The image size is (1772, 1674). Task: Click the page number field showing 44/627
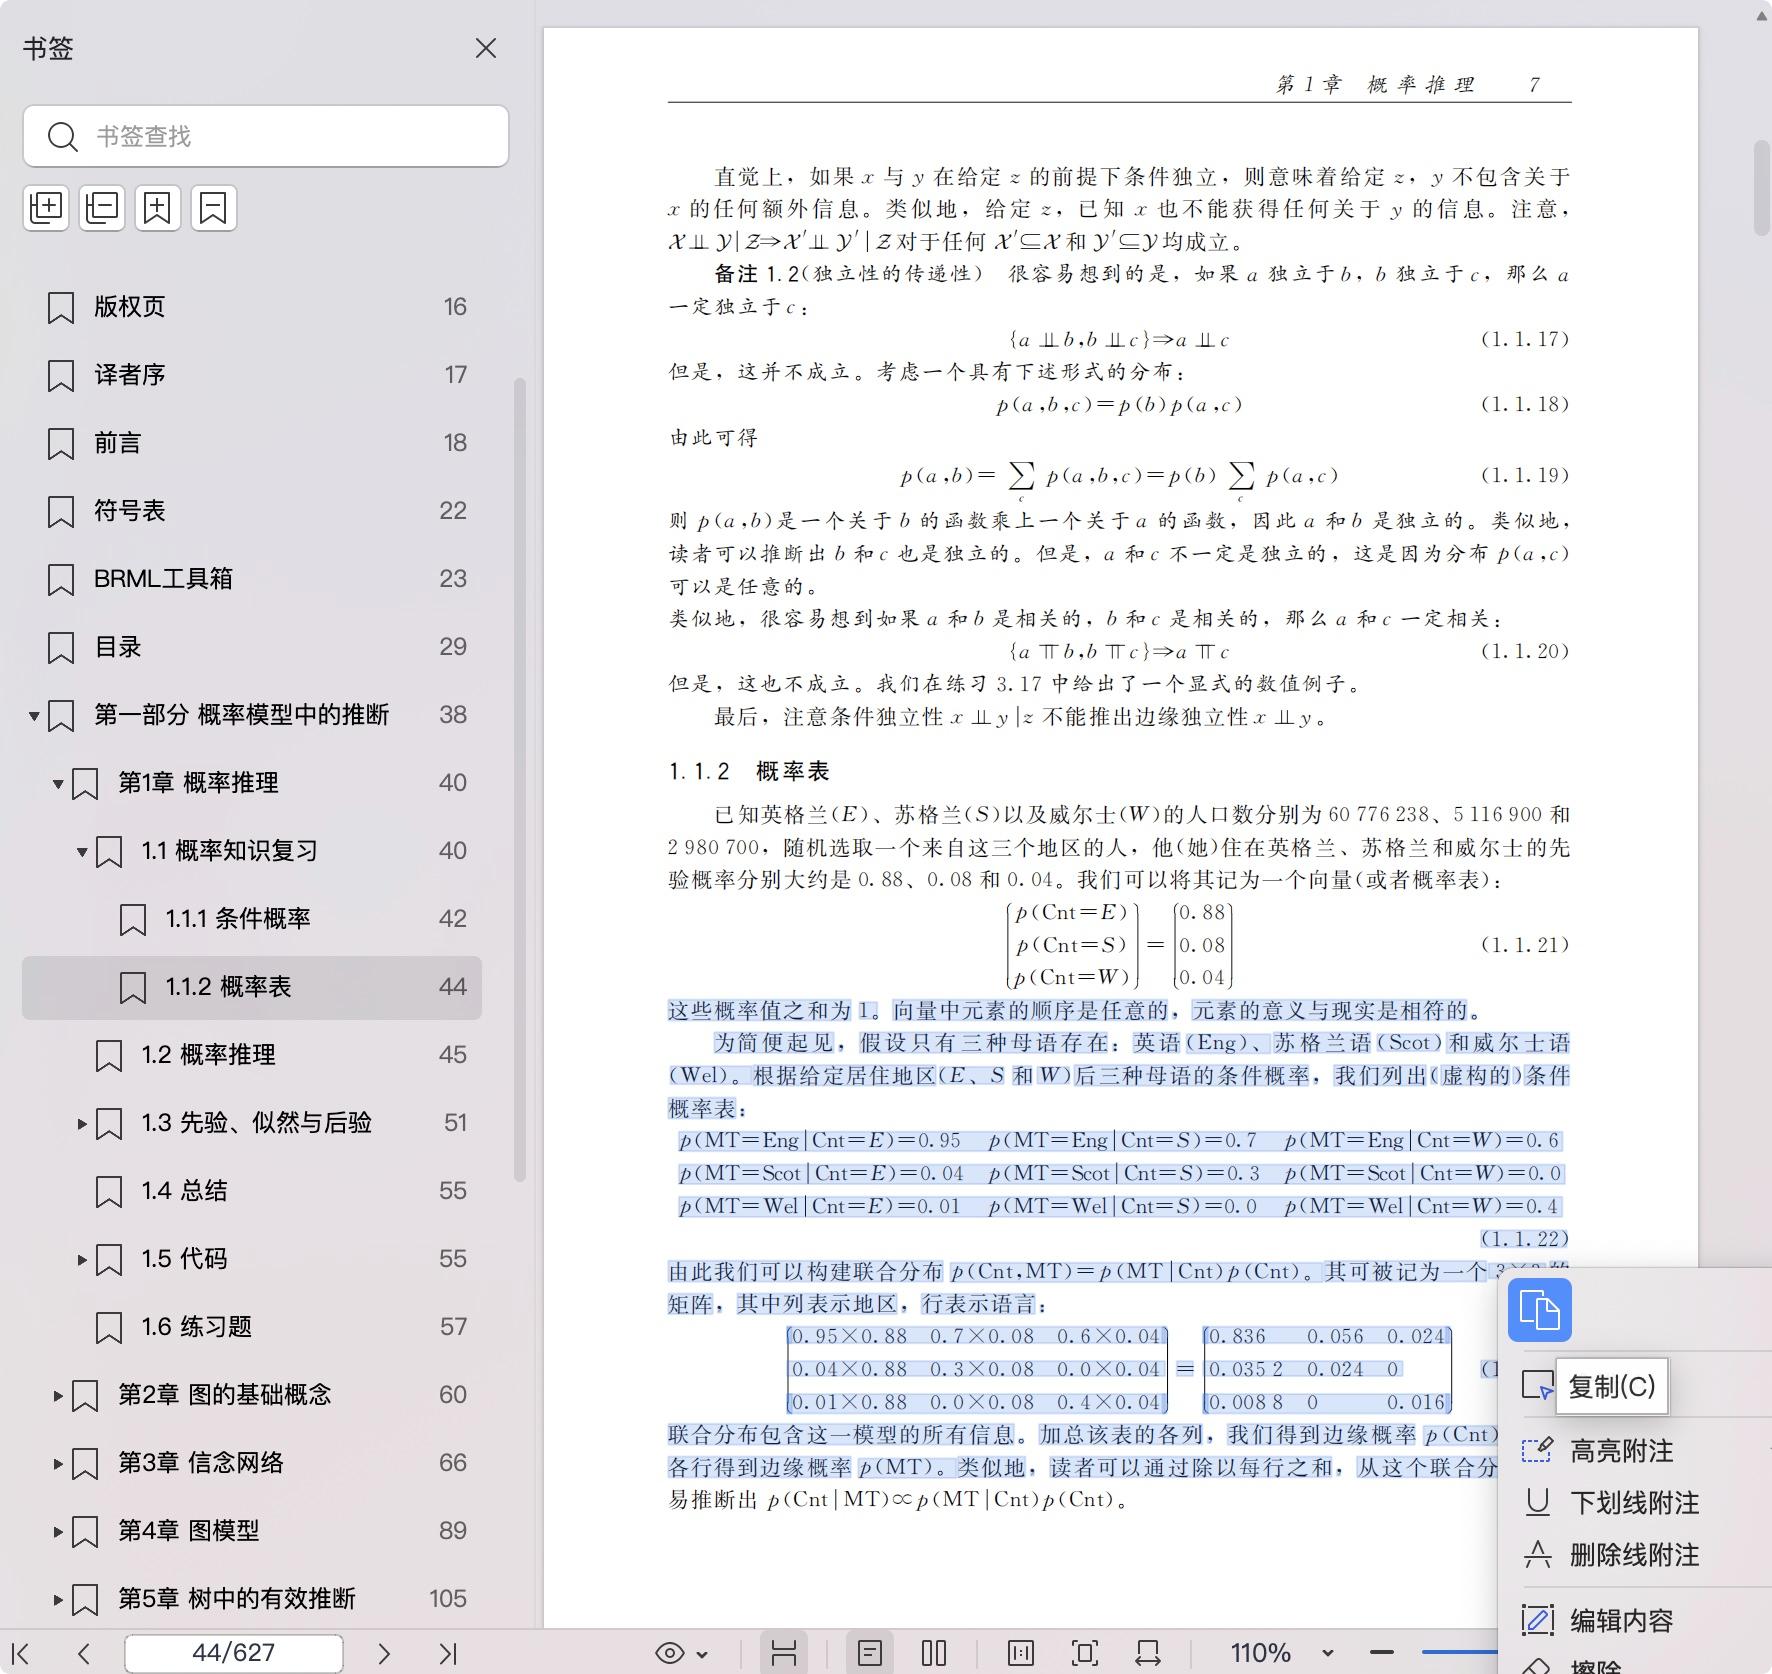(233, 1652)
